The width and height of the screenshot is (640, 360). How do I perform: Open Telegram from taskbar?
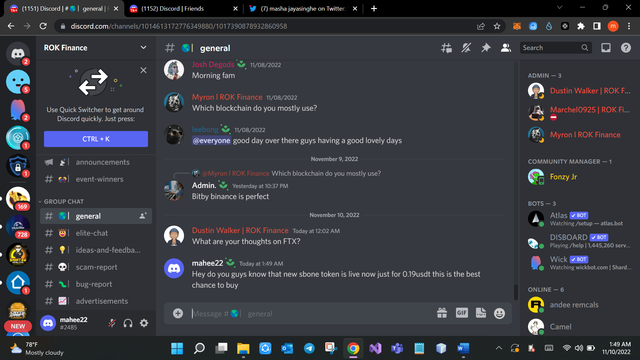pyautogui.click(x=309, y=348)
